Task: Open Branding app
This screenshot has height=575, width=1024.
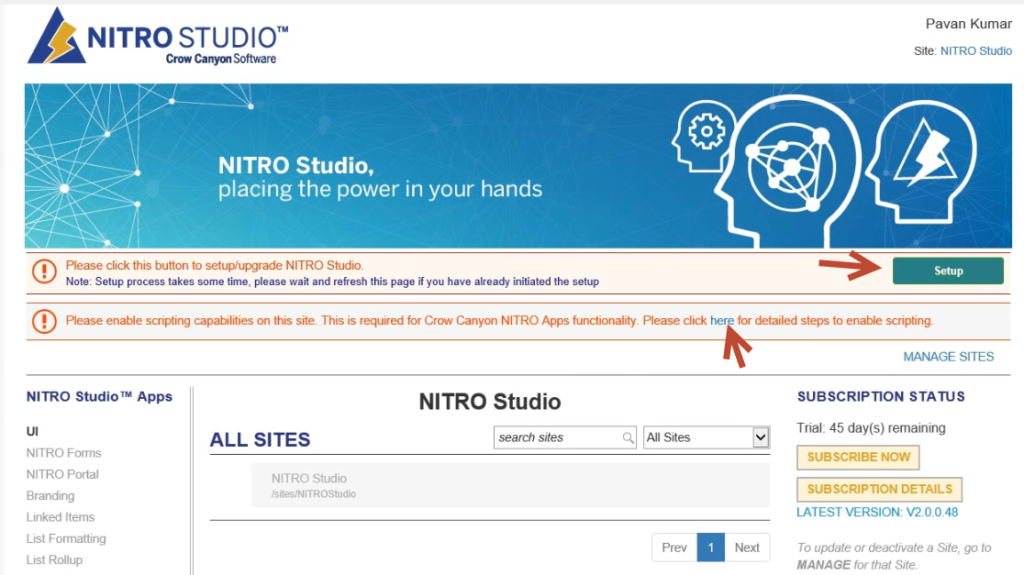Action: click(50, 496)
